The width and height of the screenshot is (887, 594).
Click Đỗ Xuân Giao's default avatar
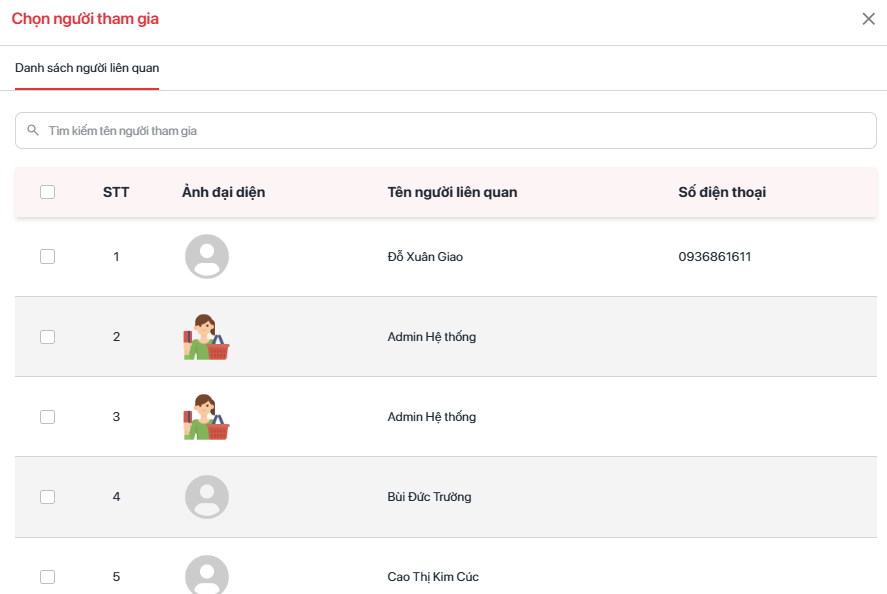tap(207, 257)
